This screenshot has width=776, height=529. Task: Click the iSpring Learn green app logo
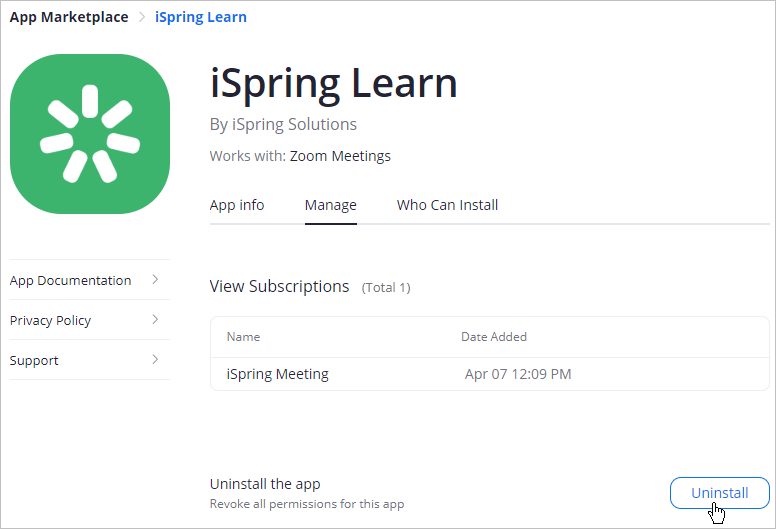pos(89,134)
